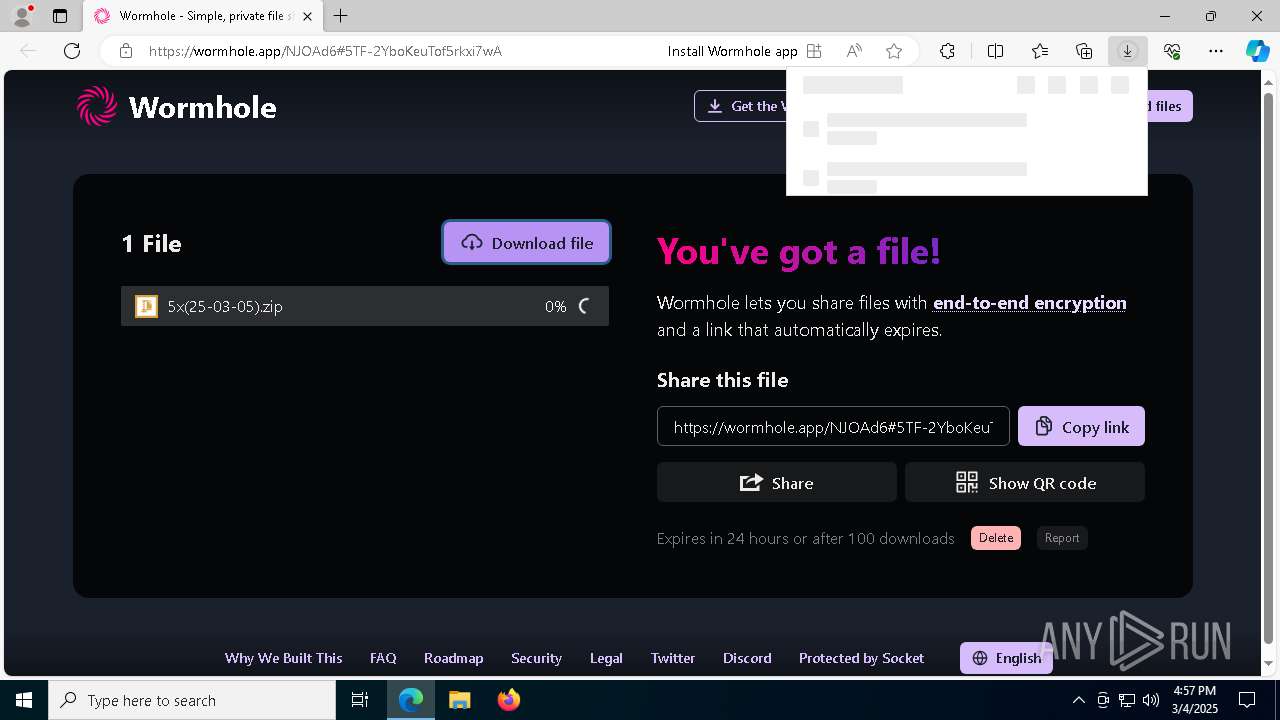Image resolution: width=1280 pixels, height=720 pixels.
Task: Open the Why We Built This link
Action: click(x=283, y=658)
